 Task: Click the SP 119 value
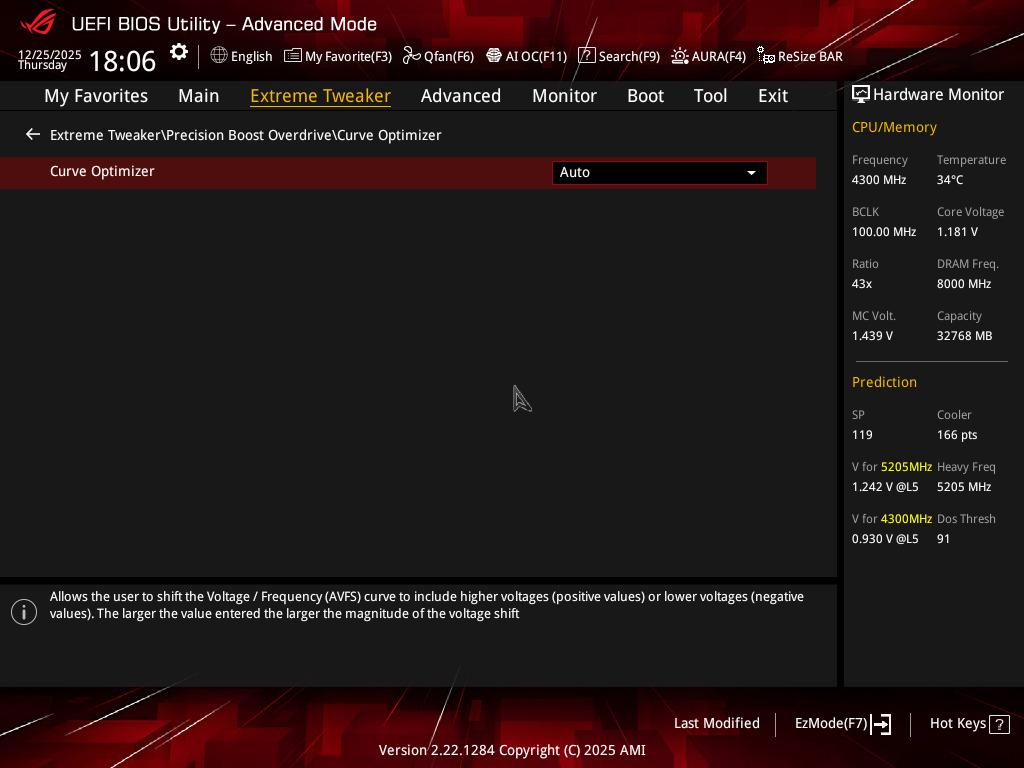(x=861, y=435)
